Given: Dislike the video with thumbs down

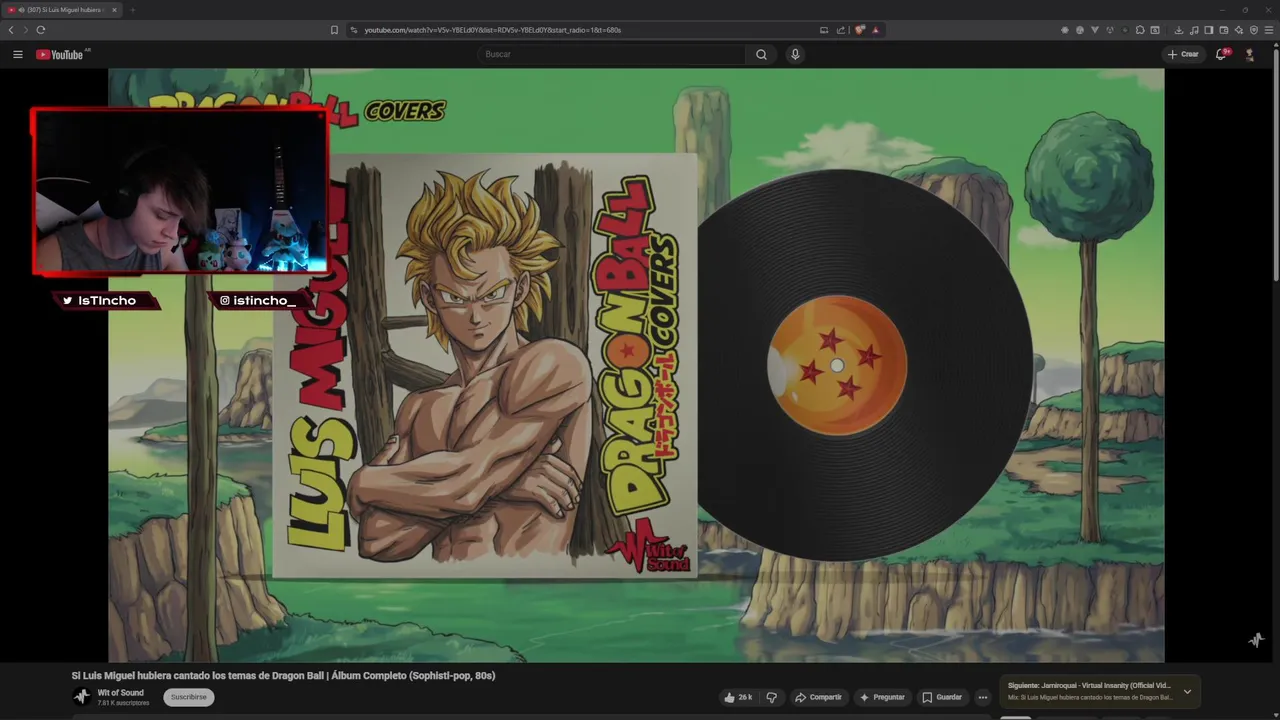Looking at the screenshot, I should [771, 697].
